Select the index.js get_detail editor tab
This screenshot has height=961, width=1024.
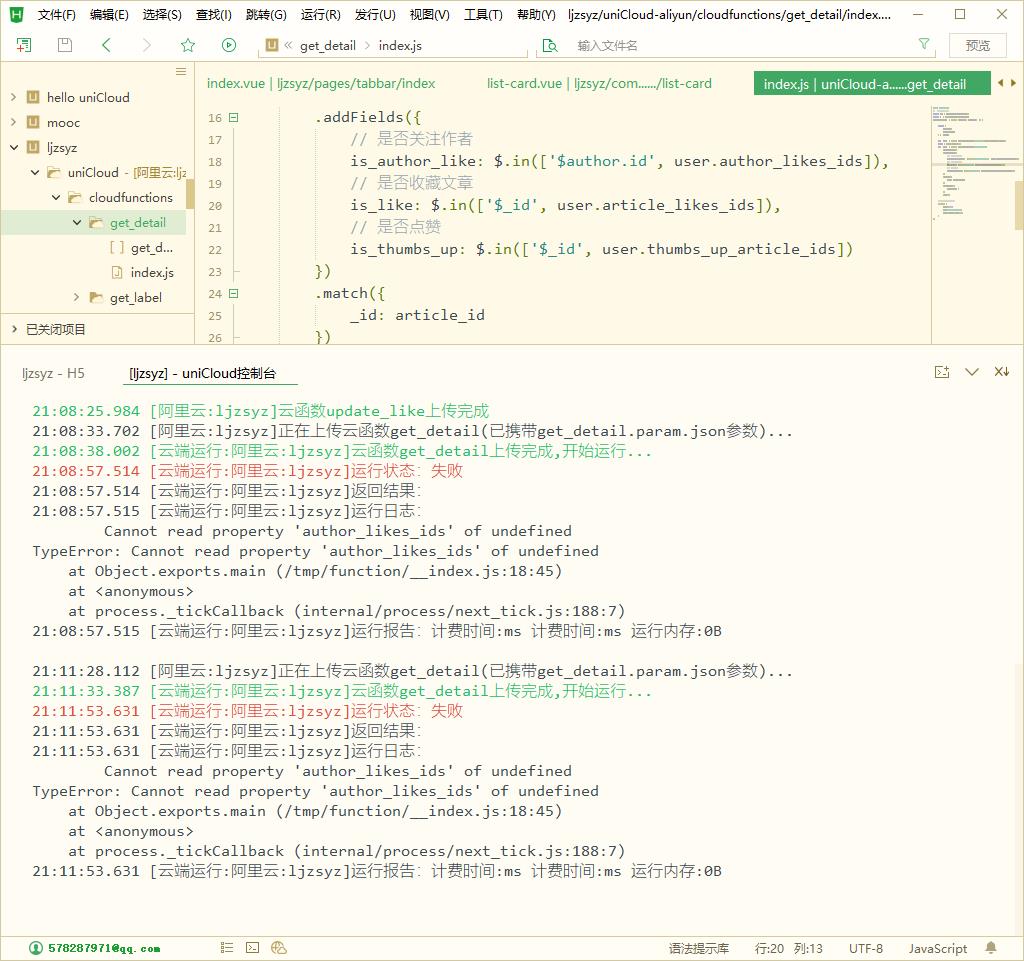pyautogui.click(x=872, y=84)
